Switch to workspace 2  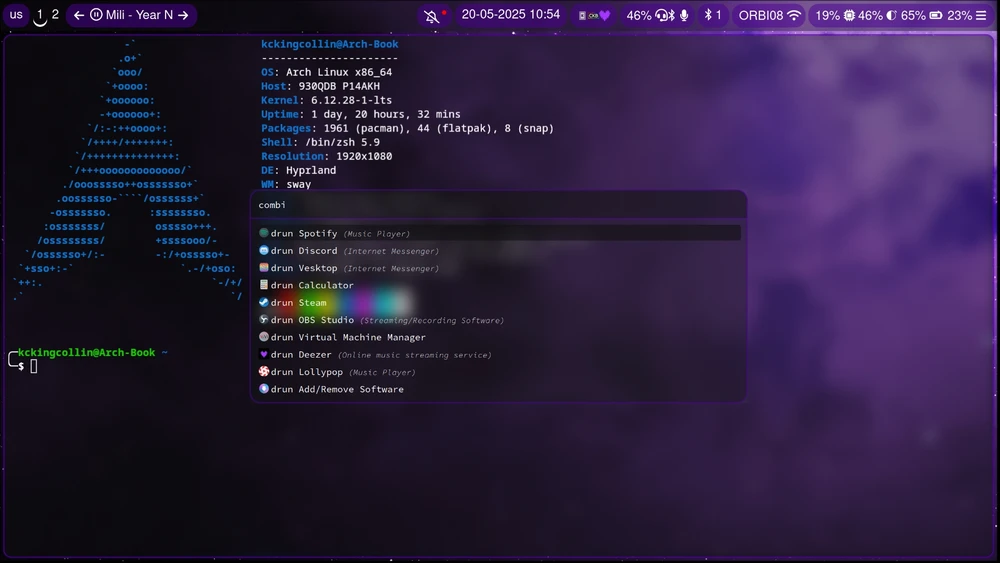tap(55, 15)
